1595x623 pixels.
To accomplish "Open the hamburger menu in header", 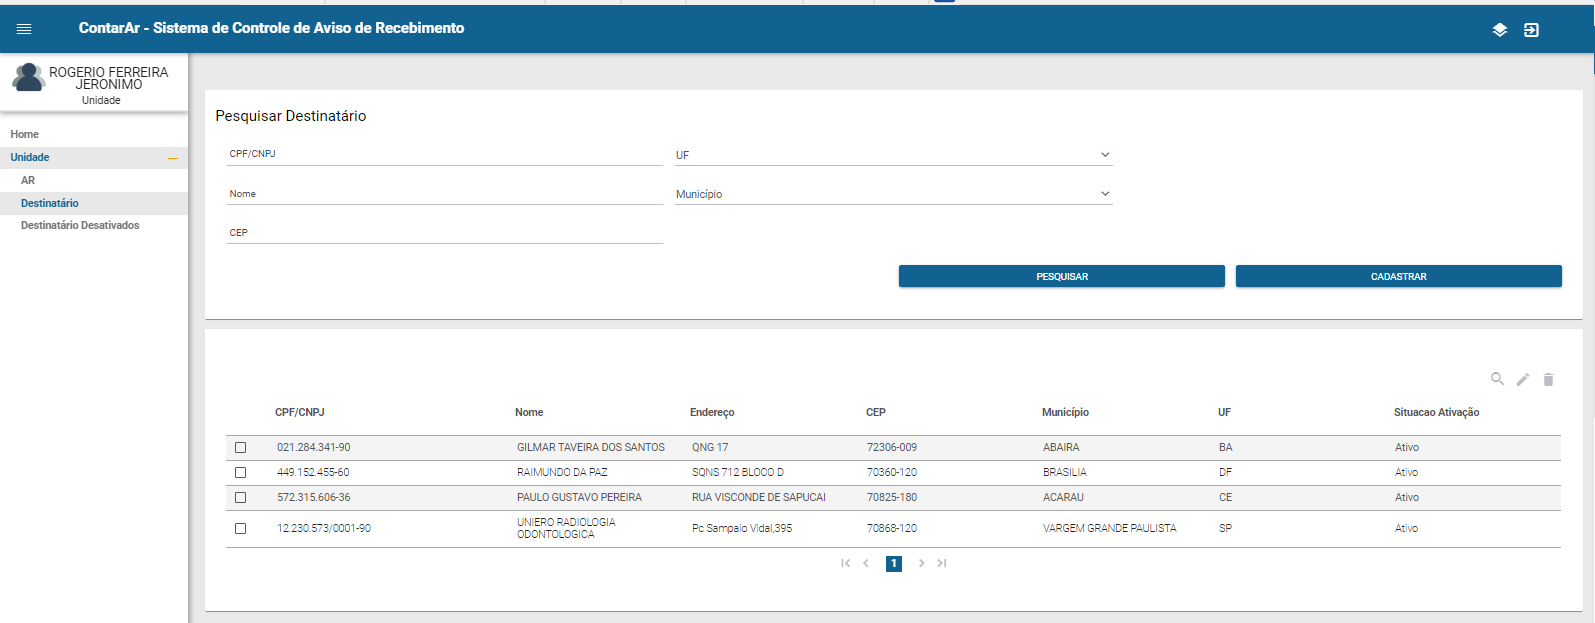I will tap(24, 29).
